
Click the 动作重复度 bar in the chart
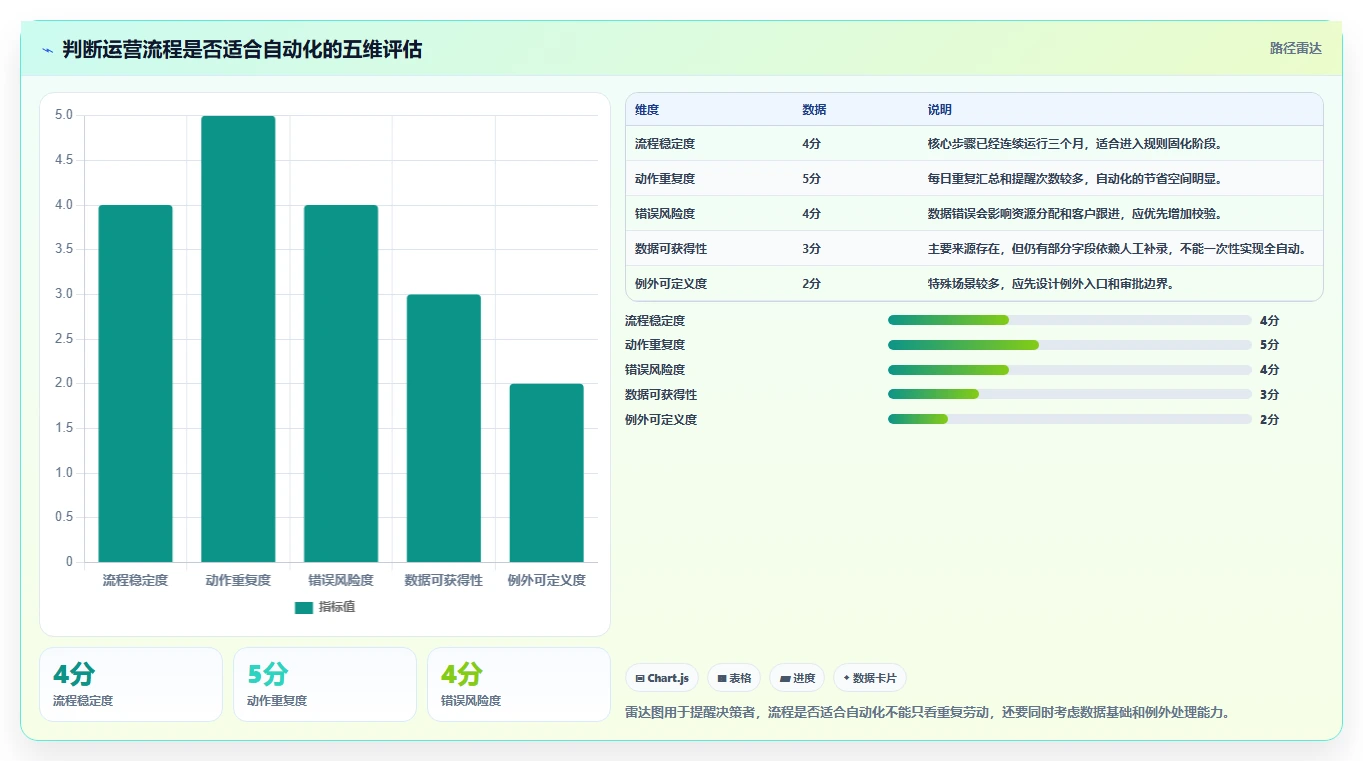pyautogui.click(x=238, y=339)
